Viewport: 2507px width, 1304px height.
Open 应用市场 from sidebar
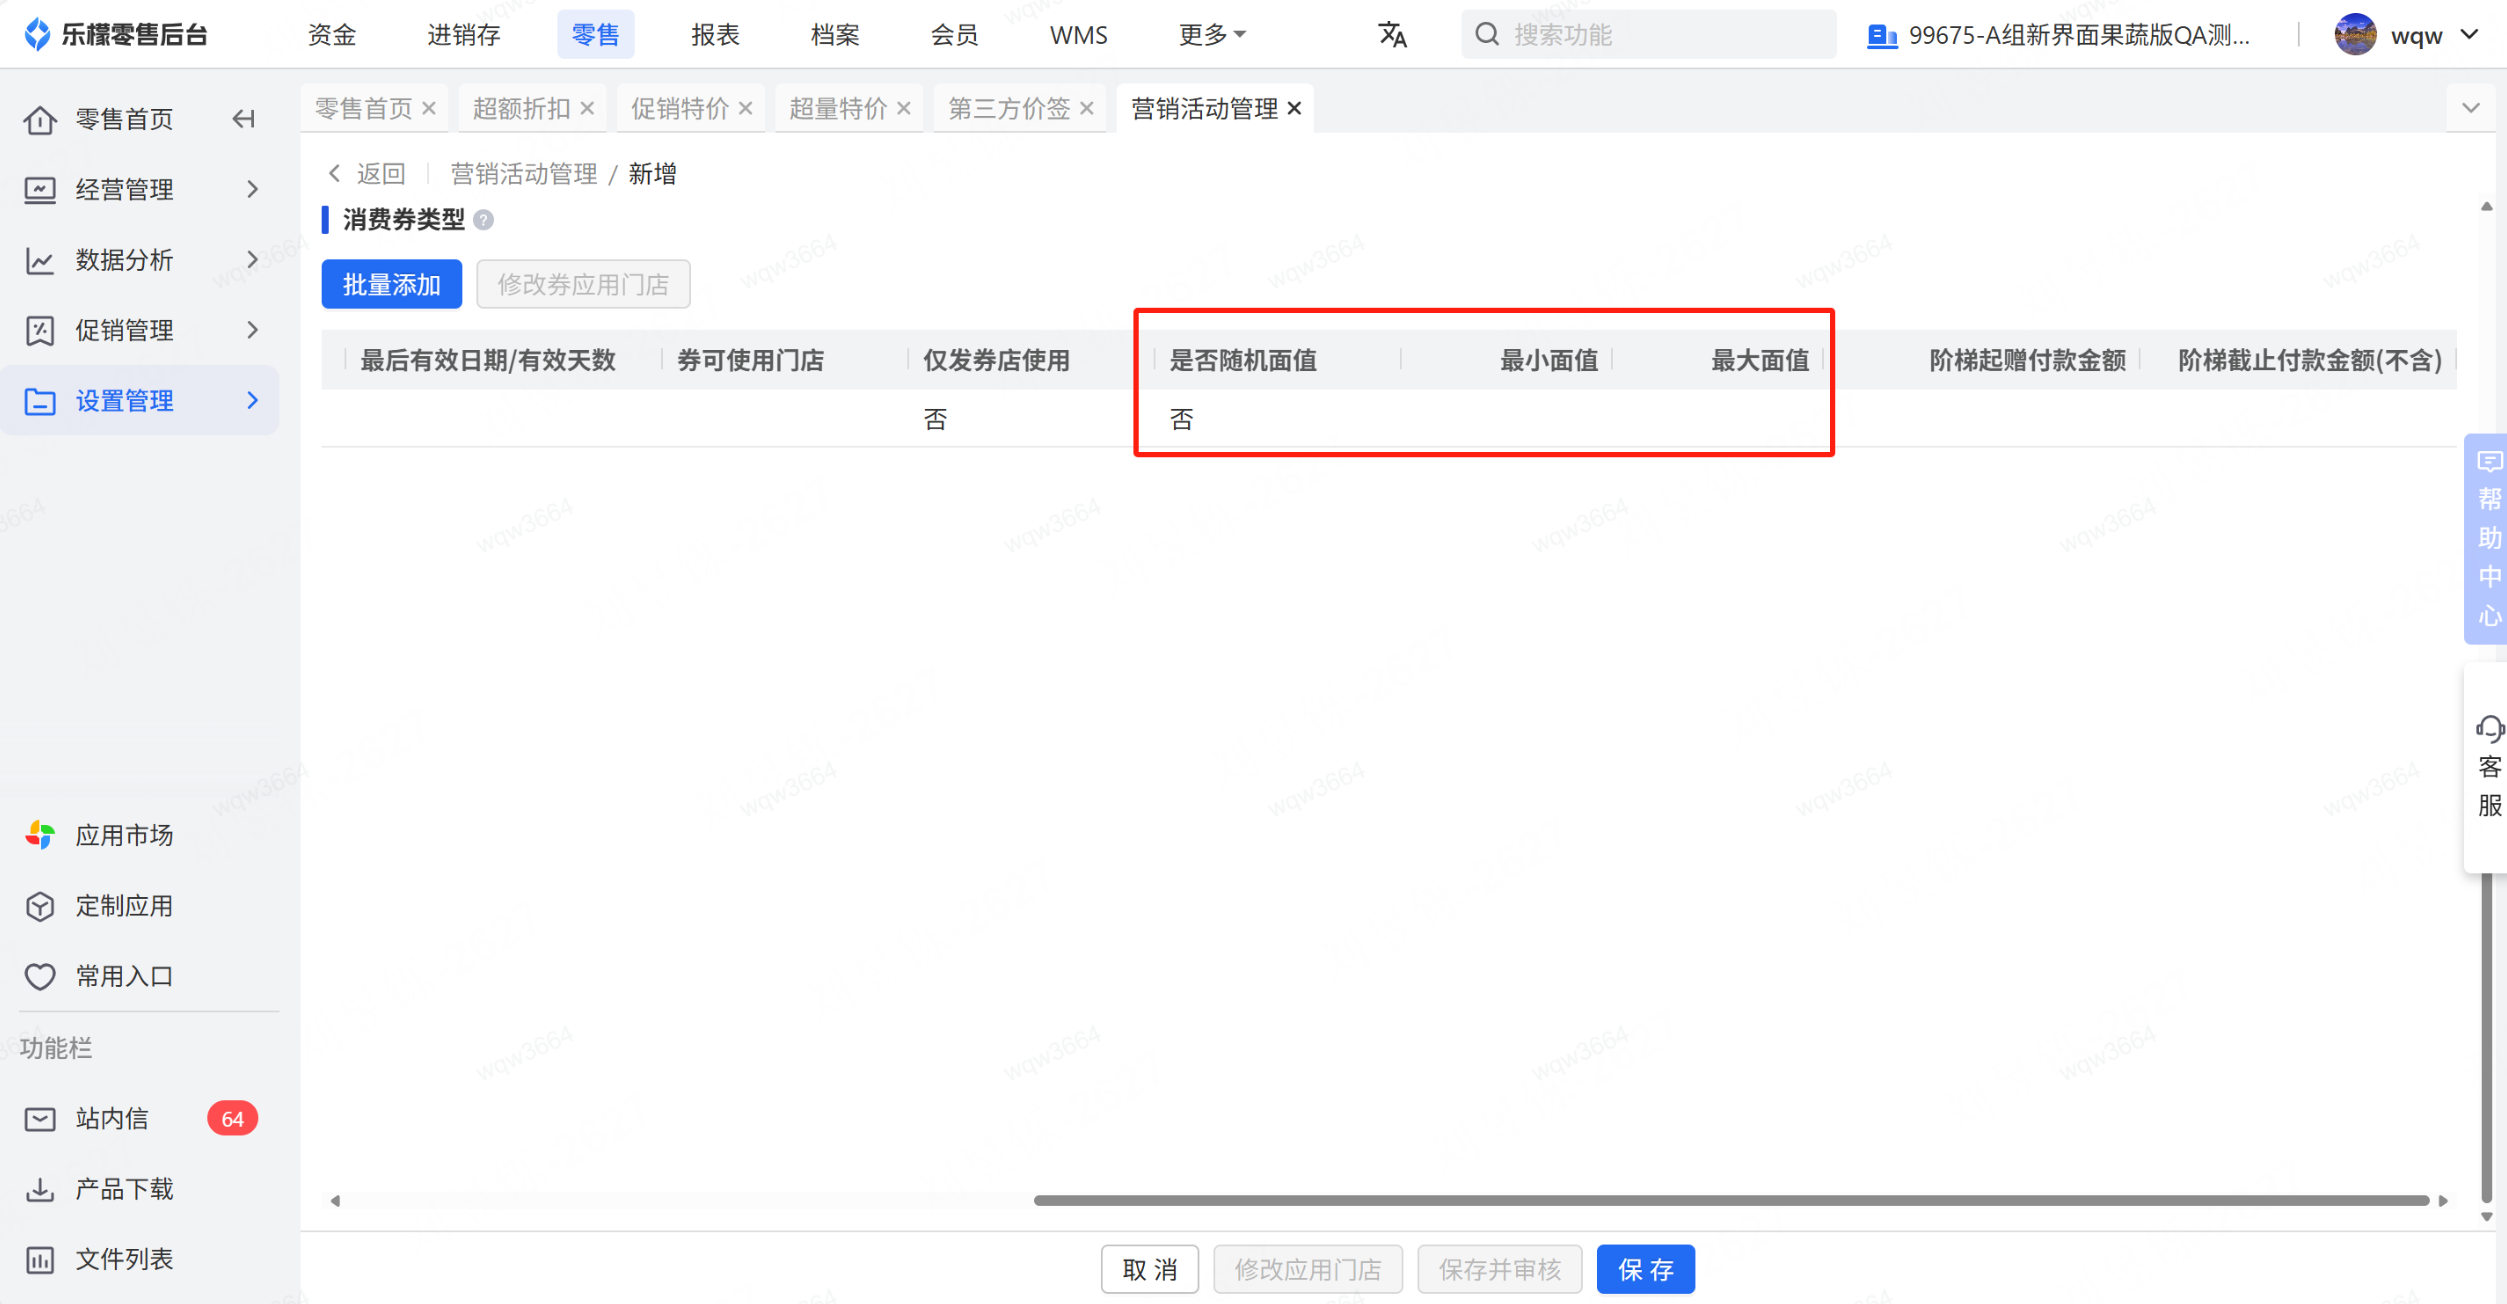(x=124, y=835)
